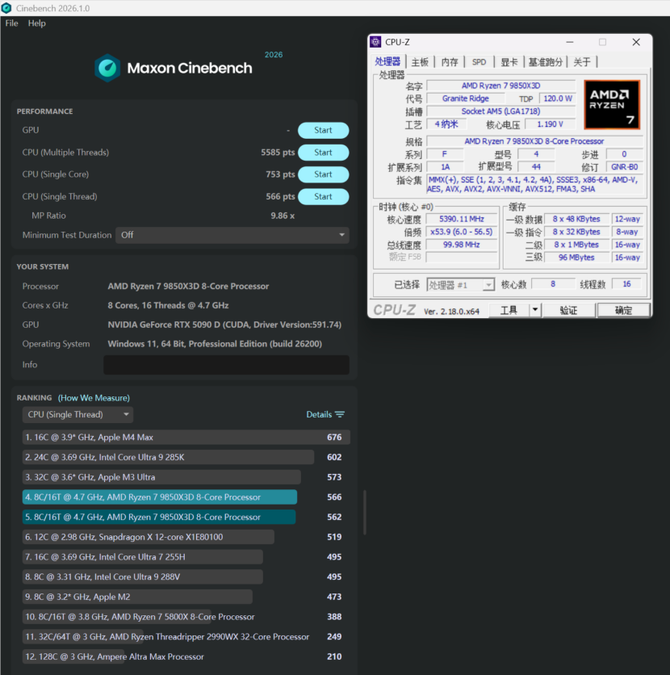Viewport: 670px width, 675px height.
Task: Open the File menu
Action: 12,23
